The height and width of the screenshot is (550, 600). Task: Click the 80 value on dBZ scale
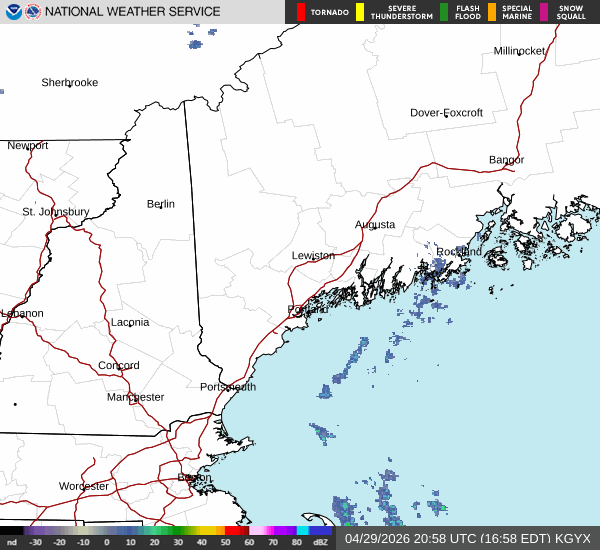coord(297,542)
